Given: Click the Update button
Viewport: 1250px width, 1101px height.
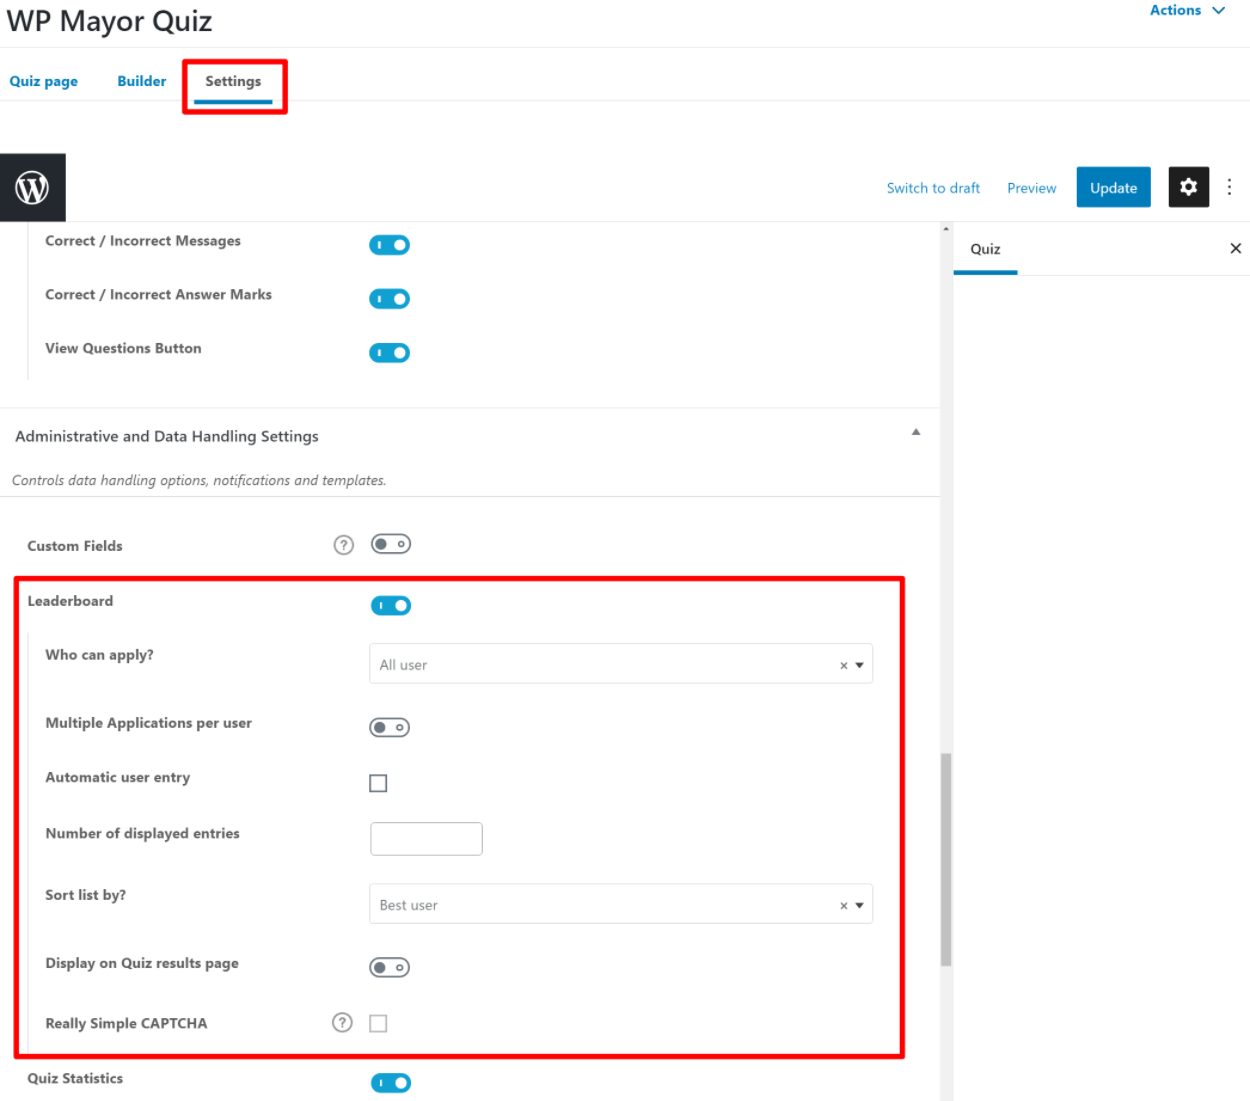Looking at the screenshot, I should (1113, 187).
